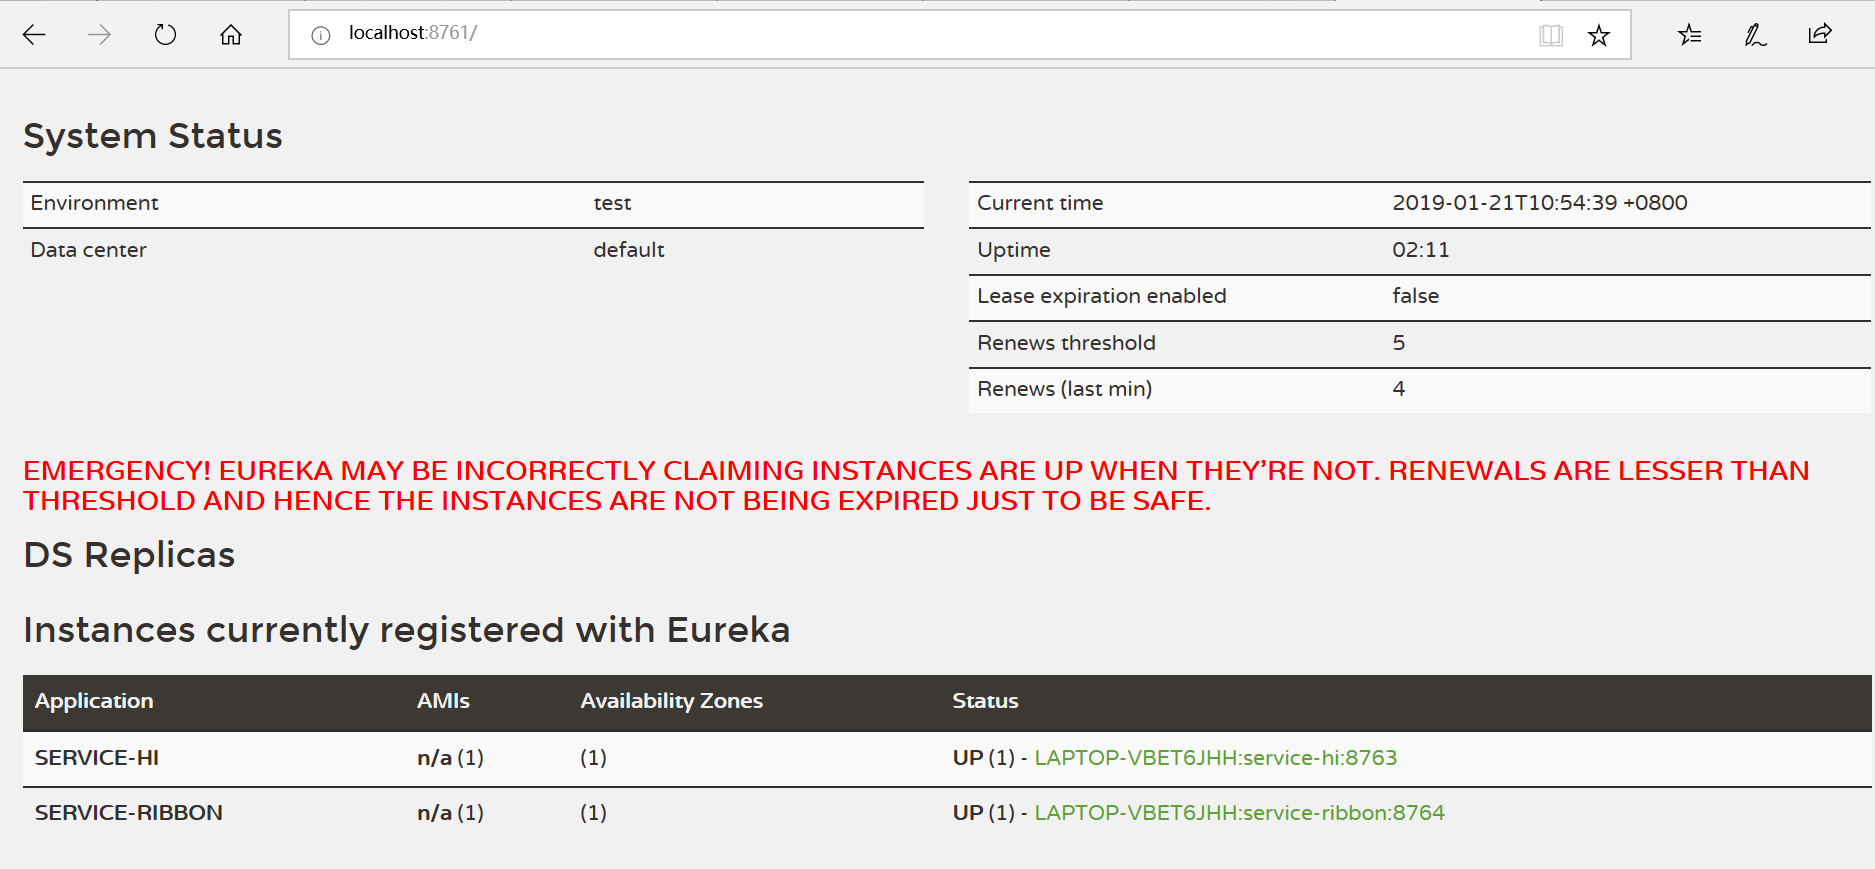Select n/a (1) AMIs cell for SERVICE-RIBBON
Screen dimensions: 1875x869
tap(450, 813)
